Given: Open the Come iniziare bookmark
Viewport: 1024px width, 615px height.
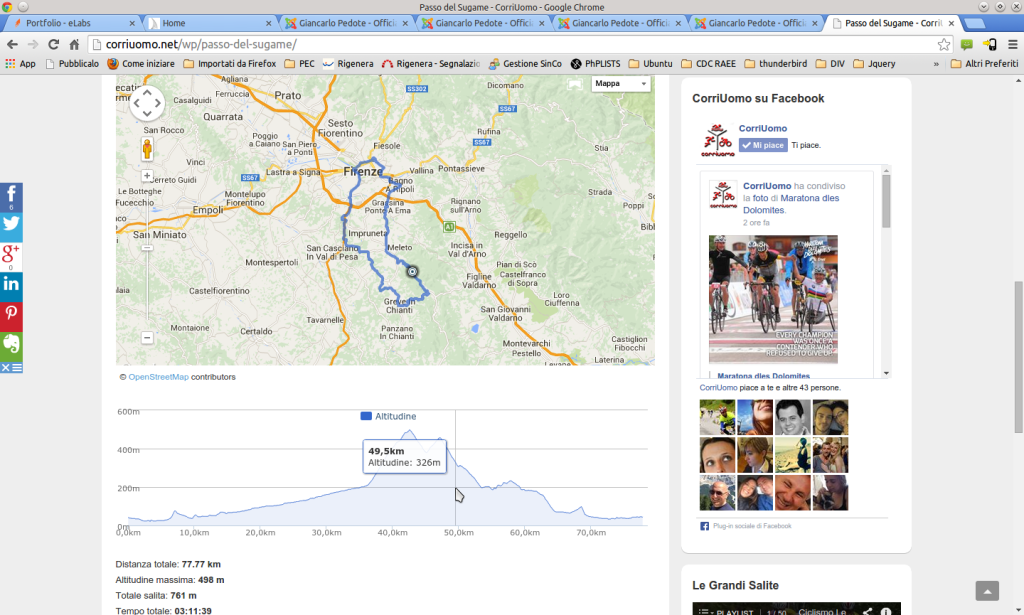Looking at the screenshot, I should [141, 63].
